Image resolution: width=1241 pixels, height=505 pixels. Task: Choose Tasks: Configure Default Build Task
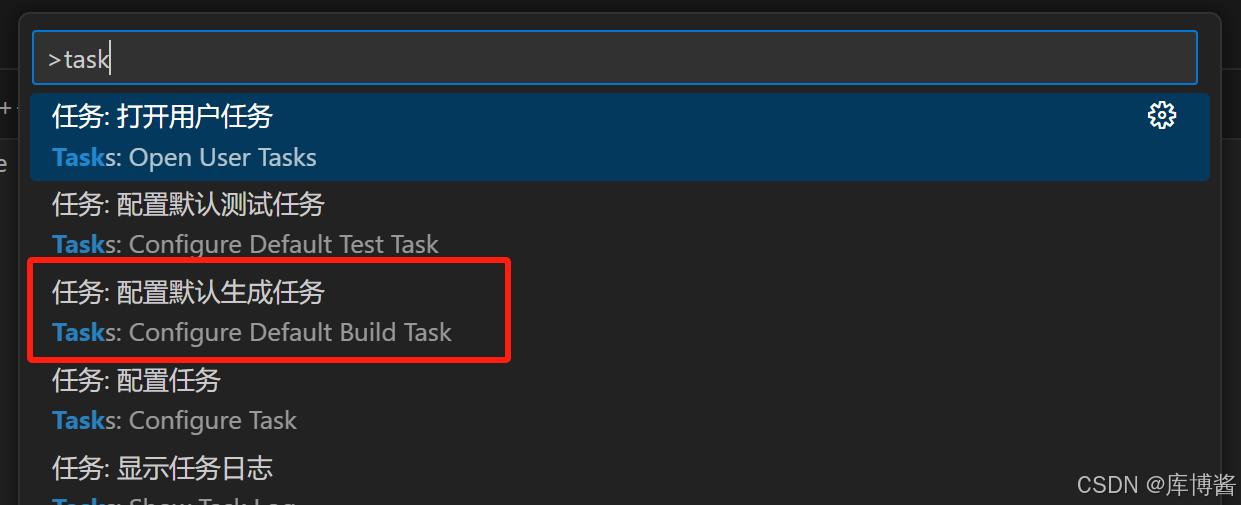tap(252, 333)
